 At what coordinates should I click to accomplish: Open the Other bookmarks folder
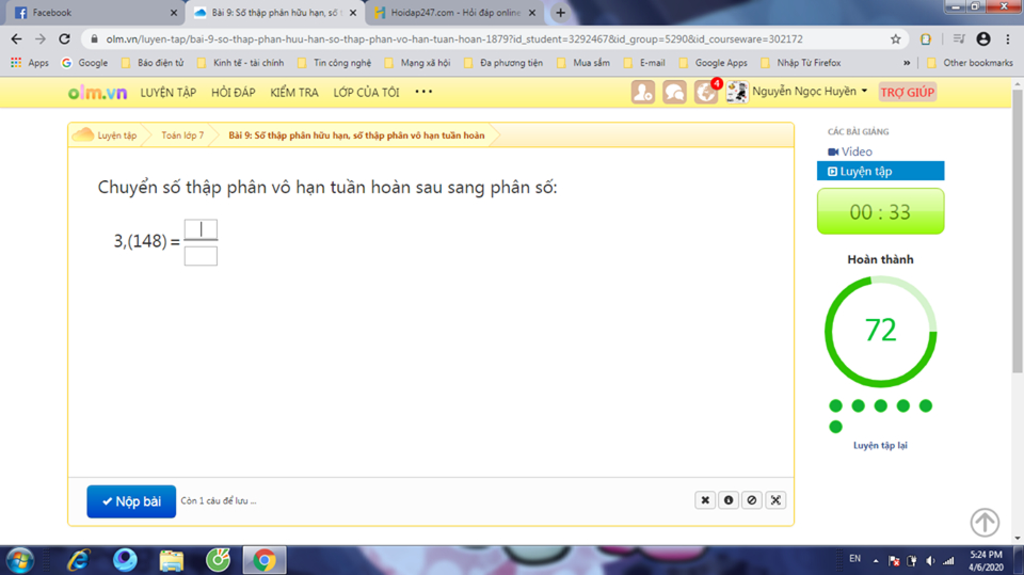970,63
